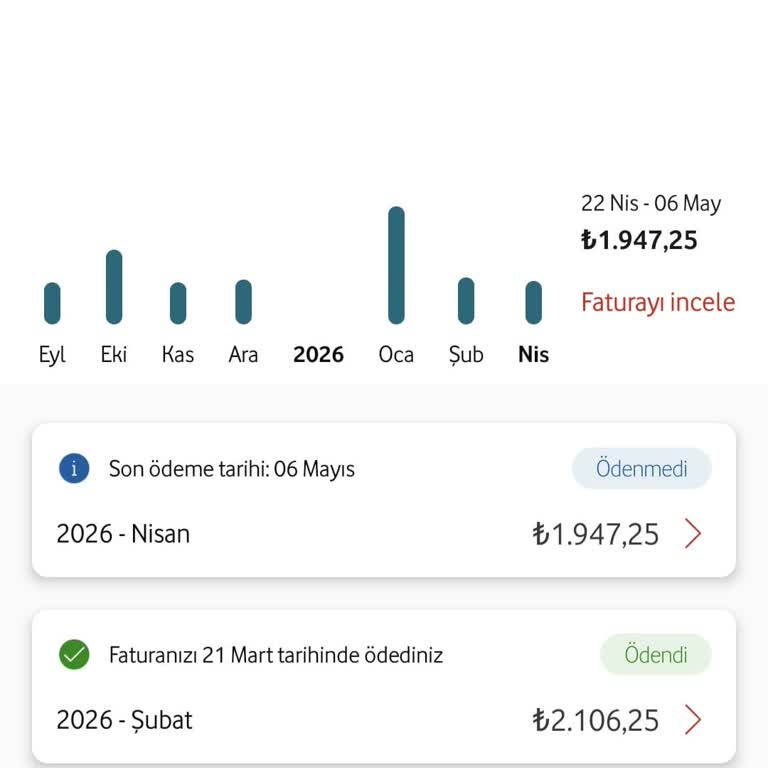Select the Kas bar in the chart
768x768 pixels.
coord(178,303)
